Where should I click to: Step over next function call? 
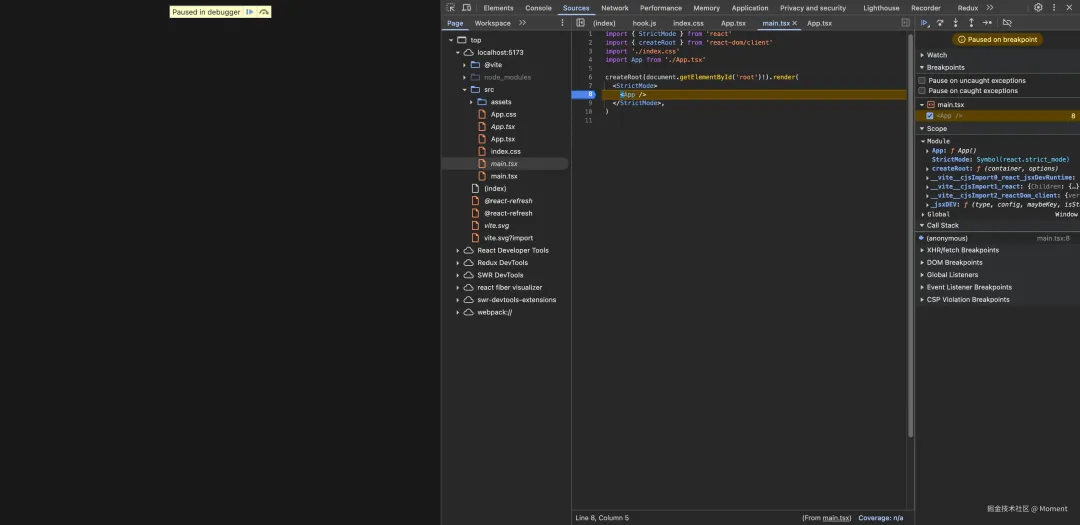click(x=940, y=22)
